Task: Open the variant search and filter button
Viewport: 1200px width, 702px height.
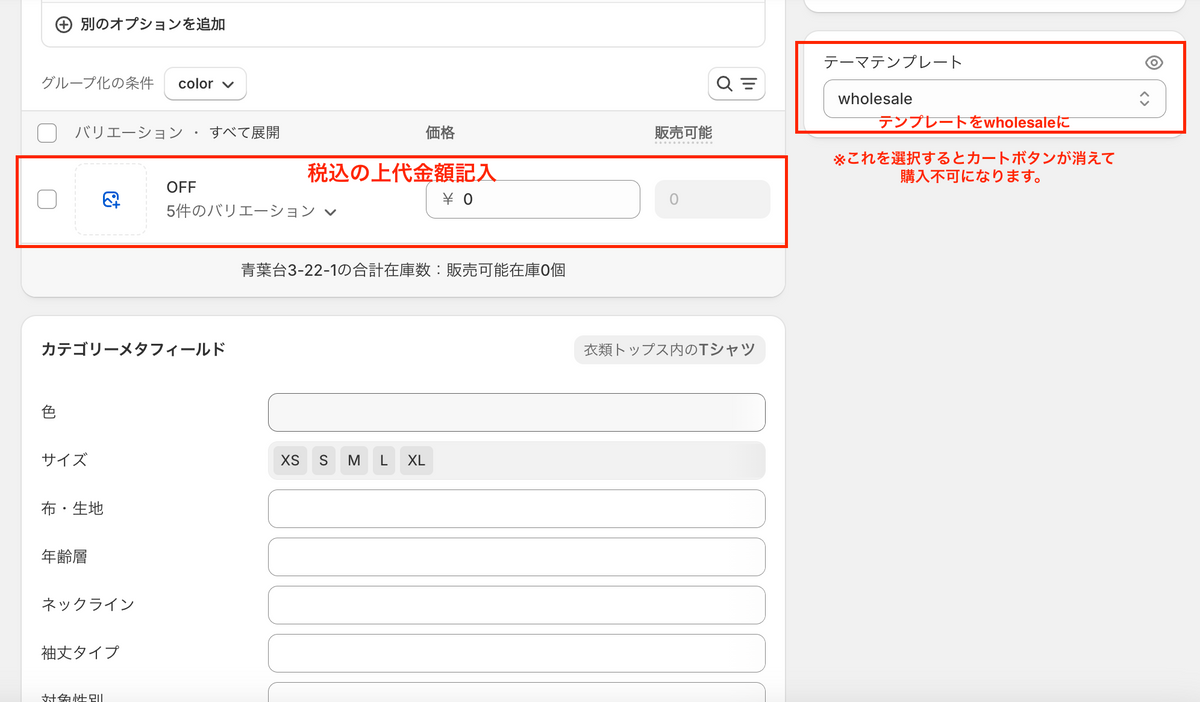Action: (737, 84)
